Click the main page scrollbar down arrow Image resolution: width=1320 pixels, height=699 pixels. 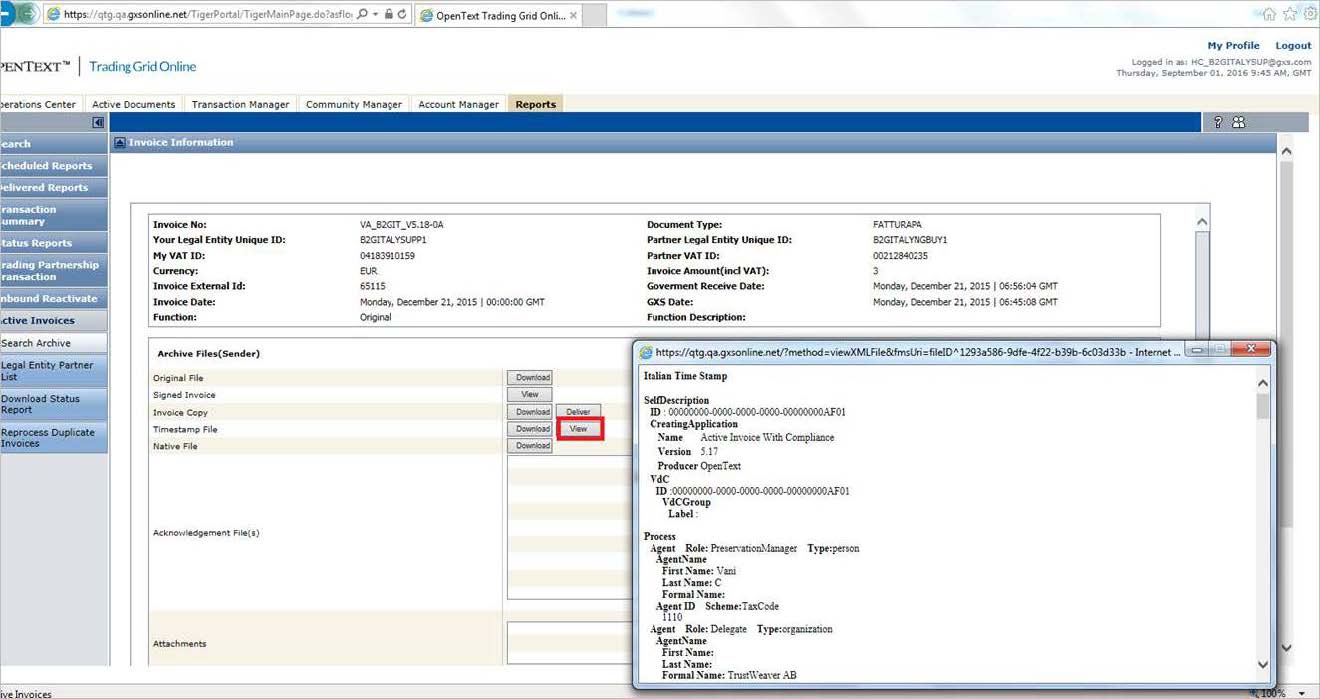pyautogui.click(x=1286, y=648)
